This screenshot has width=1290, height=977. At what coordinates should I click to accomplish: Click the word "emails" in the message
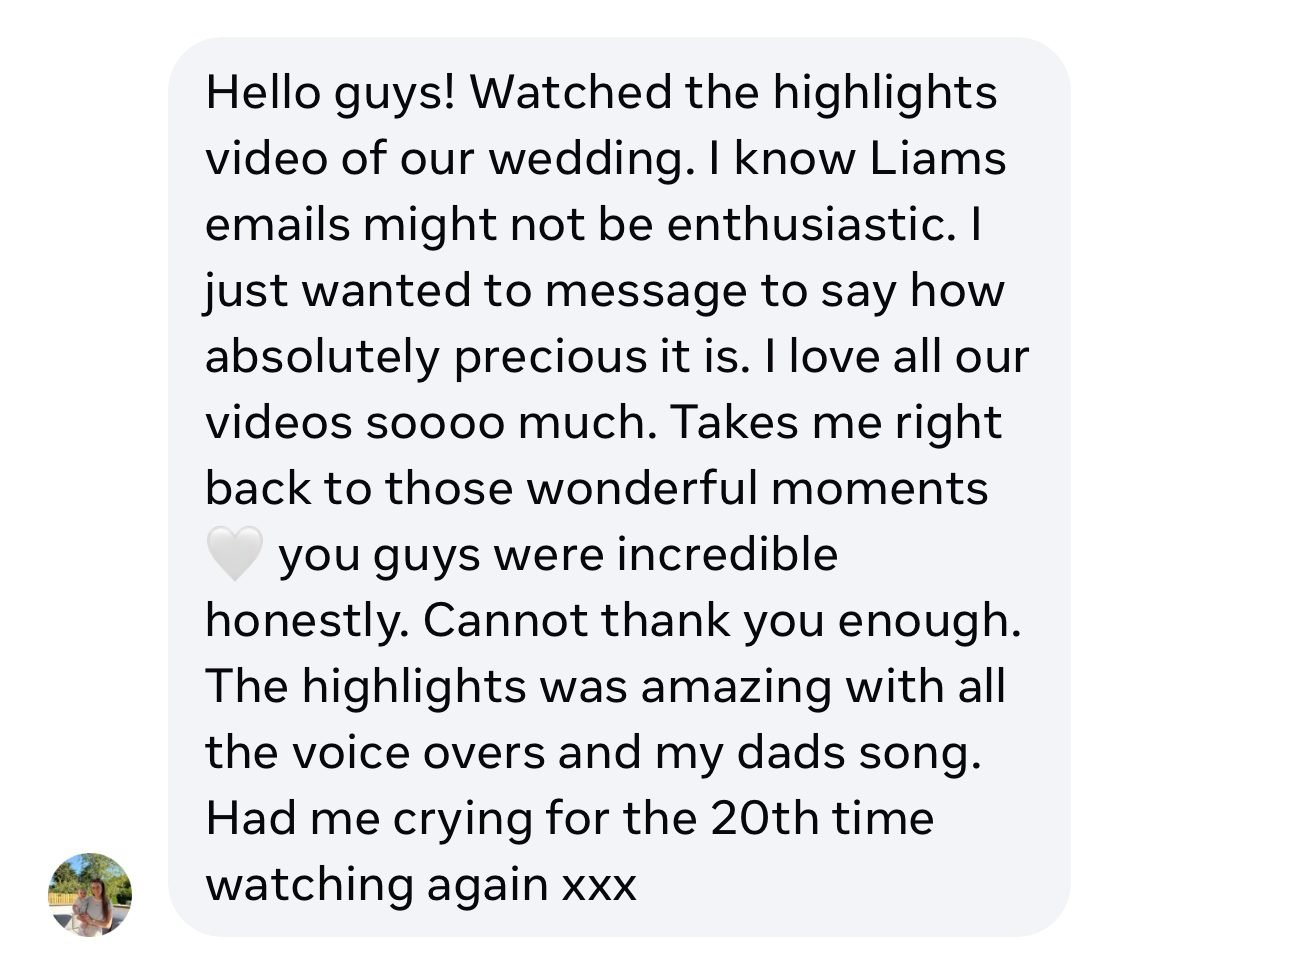click(x=277, y=225)
